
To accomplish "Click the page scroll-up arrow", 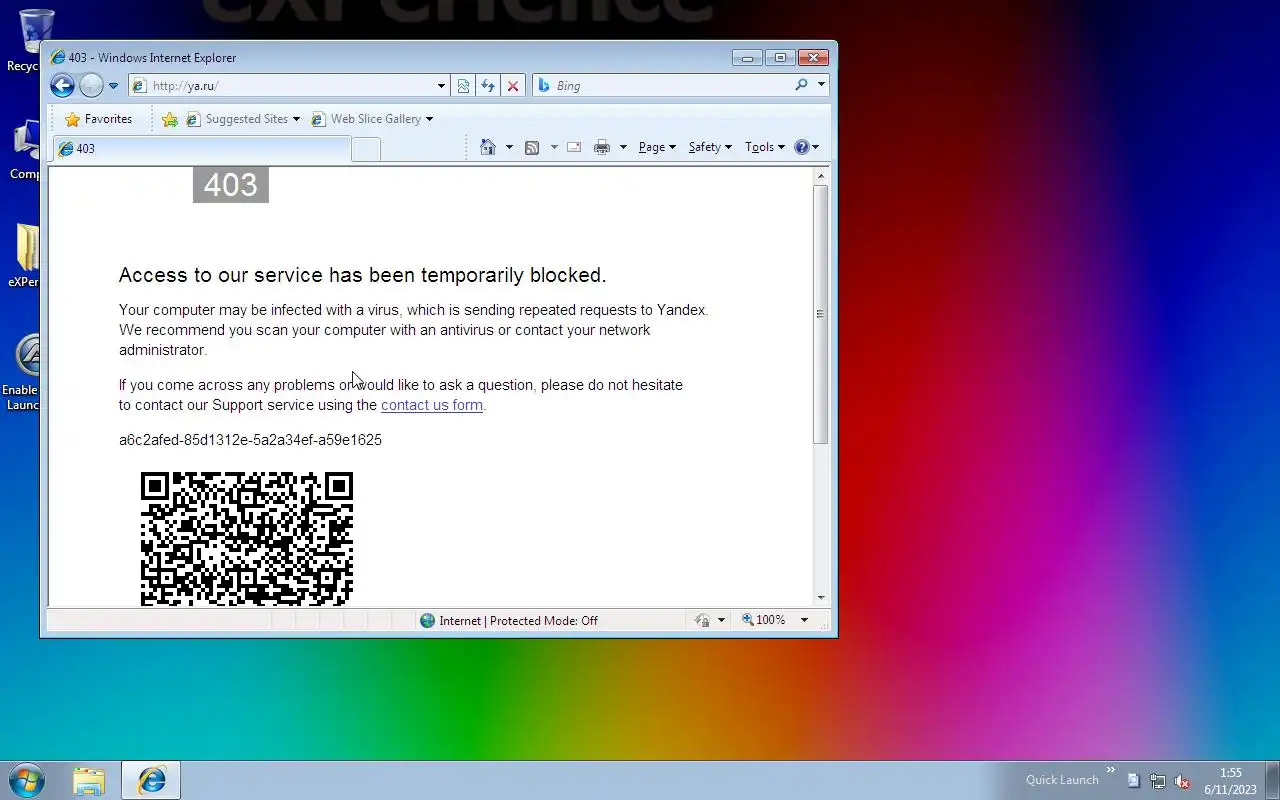I will point(821,176).
